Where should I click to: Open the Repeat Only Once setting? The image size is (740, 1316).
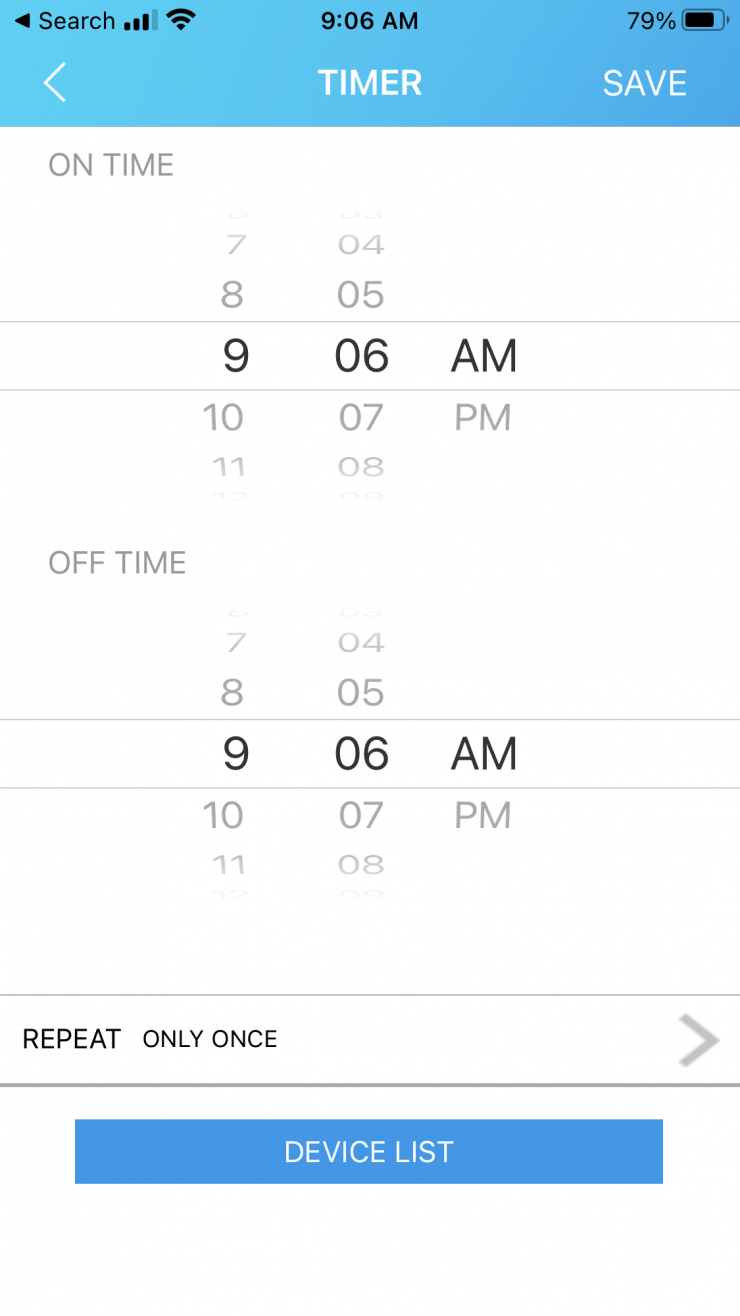tap(210, 1040)
